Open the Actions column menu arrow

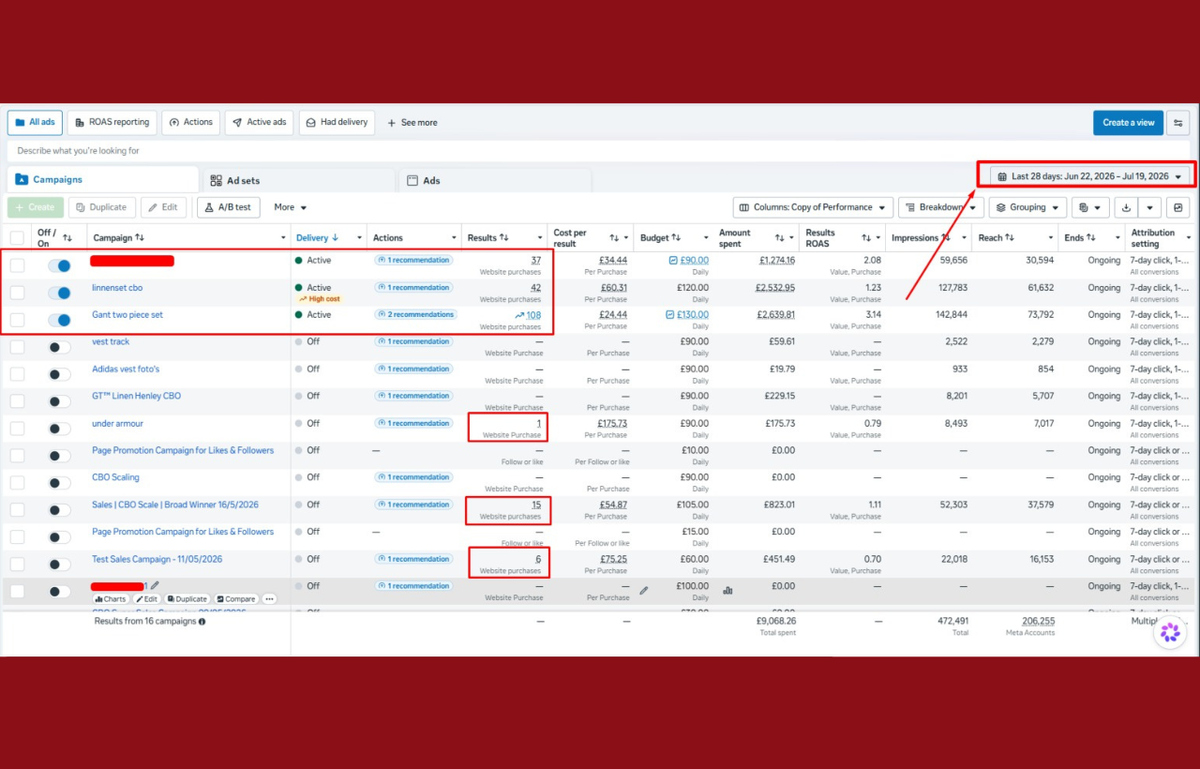[452, 238]
